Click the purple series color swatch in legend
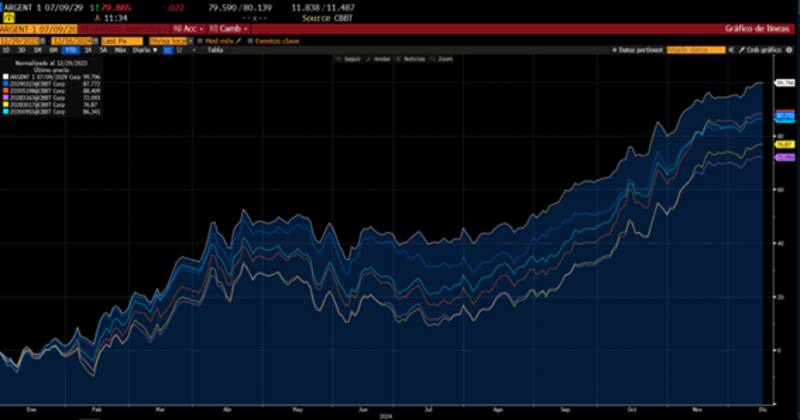 (5, 97)
